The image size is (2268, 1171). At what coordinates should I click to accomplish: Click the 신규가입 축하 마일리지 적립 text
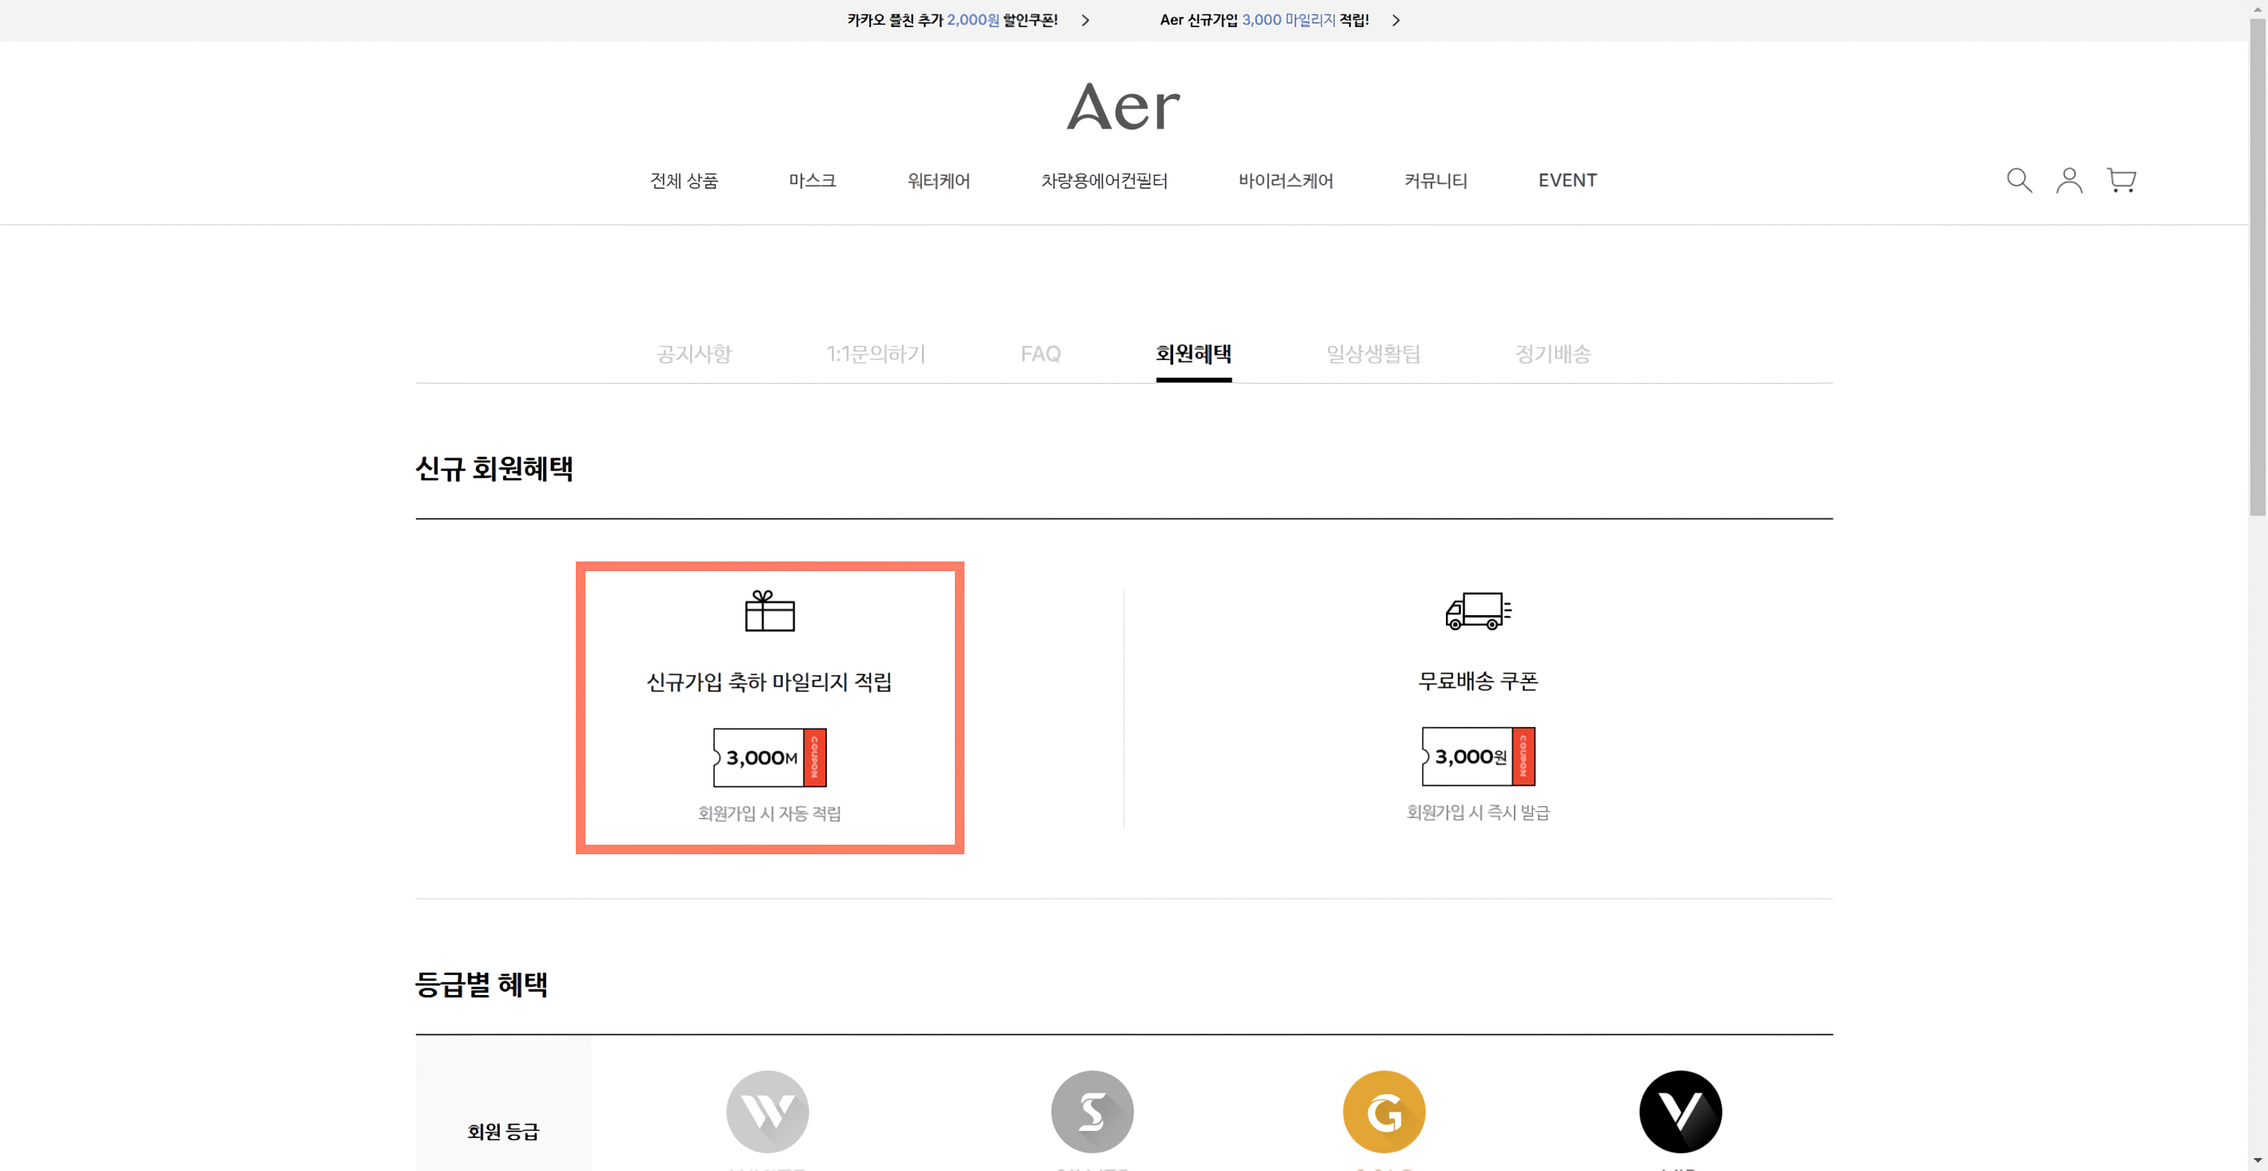[769, 682]
